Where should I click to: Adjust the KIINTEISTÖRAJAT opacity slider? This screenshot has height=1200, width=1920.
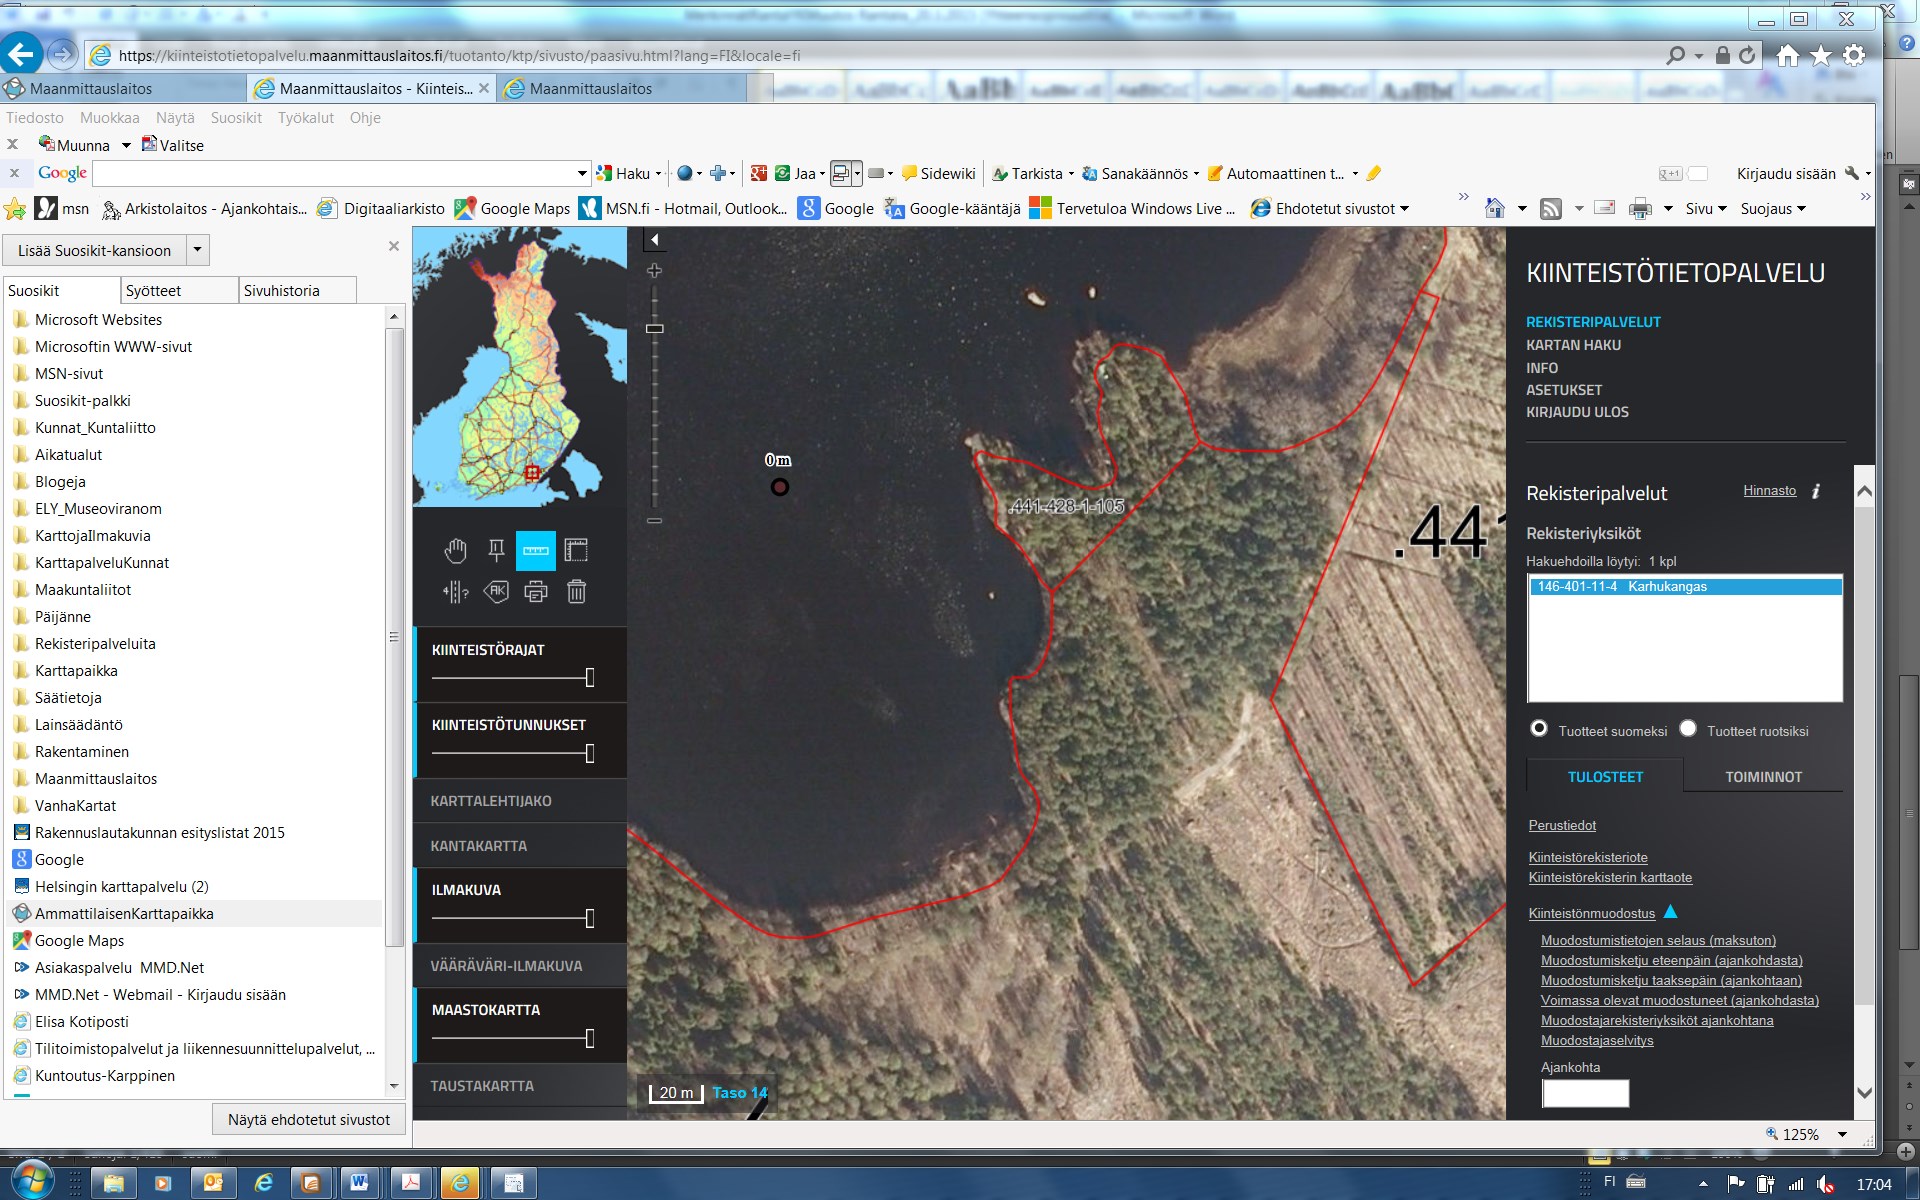coord(590,678)
